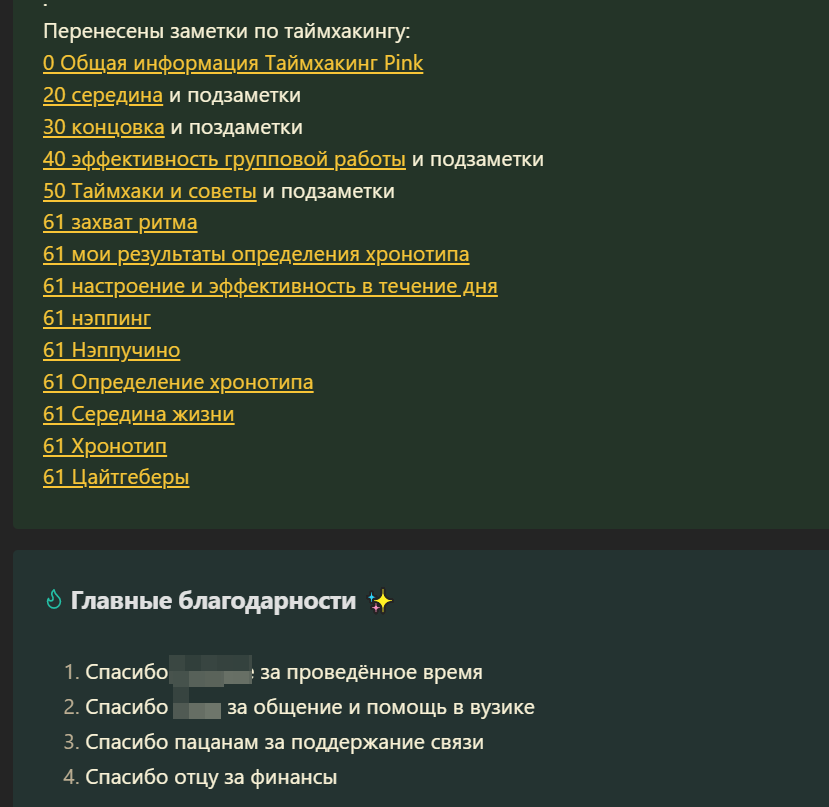Open 61 Определение хронотипа link

coord(178,382)
